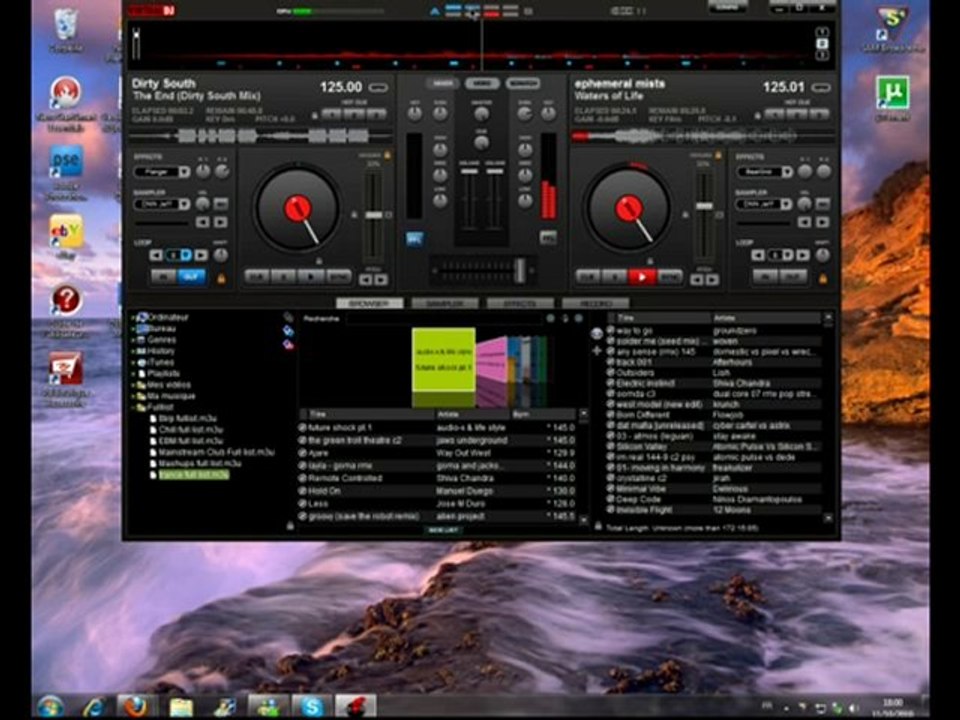Switch to the BROWSER tab
This screenshot has height=720, width=960.
pos(370,303)
